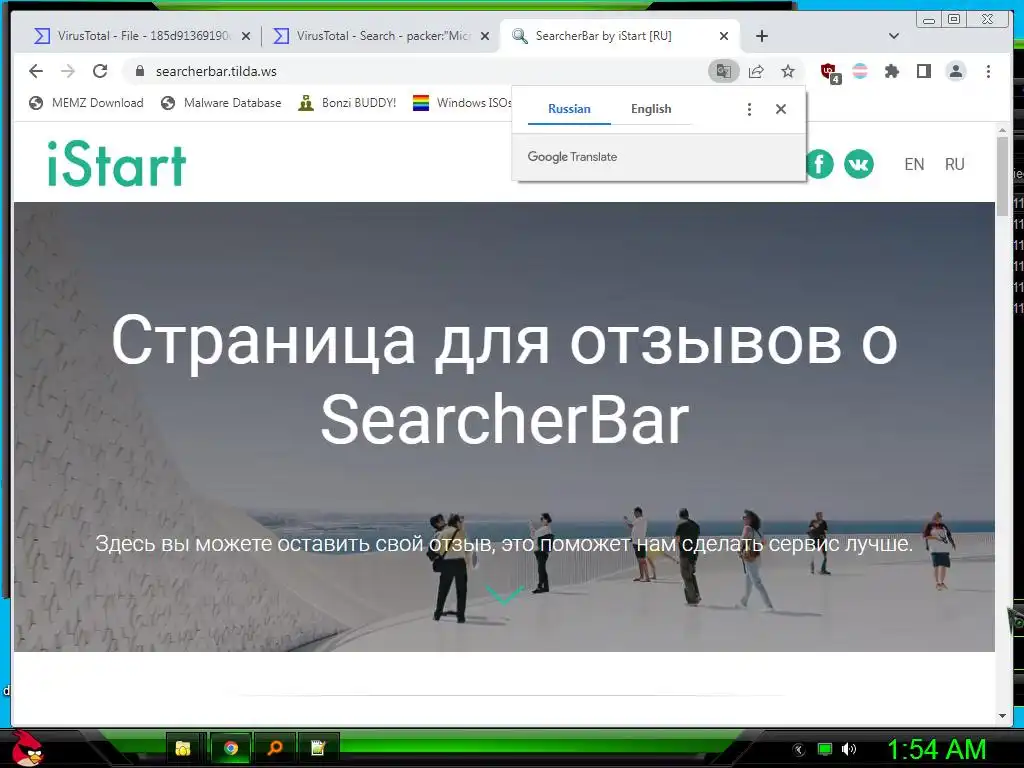Close the Google Translate popup
Screen dimensions: 1024x768
780,109
